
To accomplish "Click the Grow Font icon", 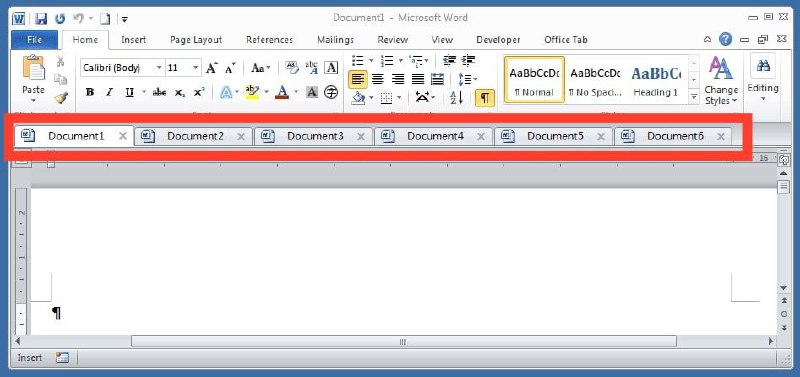I will pyautogui.click(x=211, y=68).
